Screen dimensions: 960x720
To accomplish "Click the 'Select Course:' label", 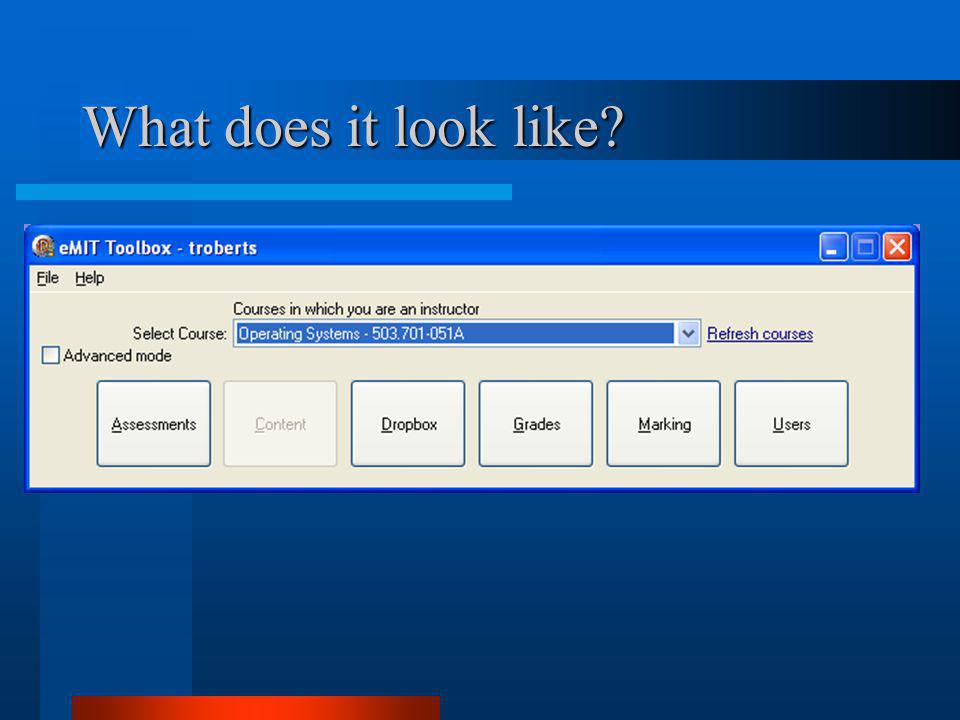I will tap(179, 334).
